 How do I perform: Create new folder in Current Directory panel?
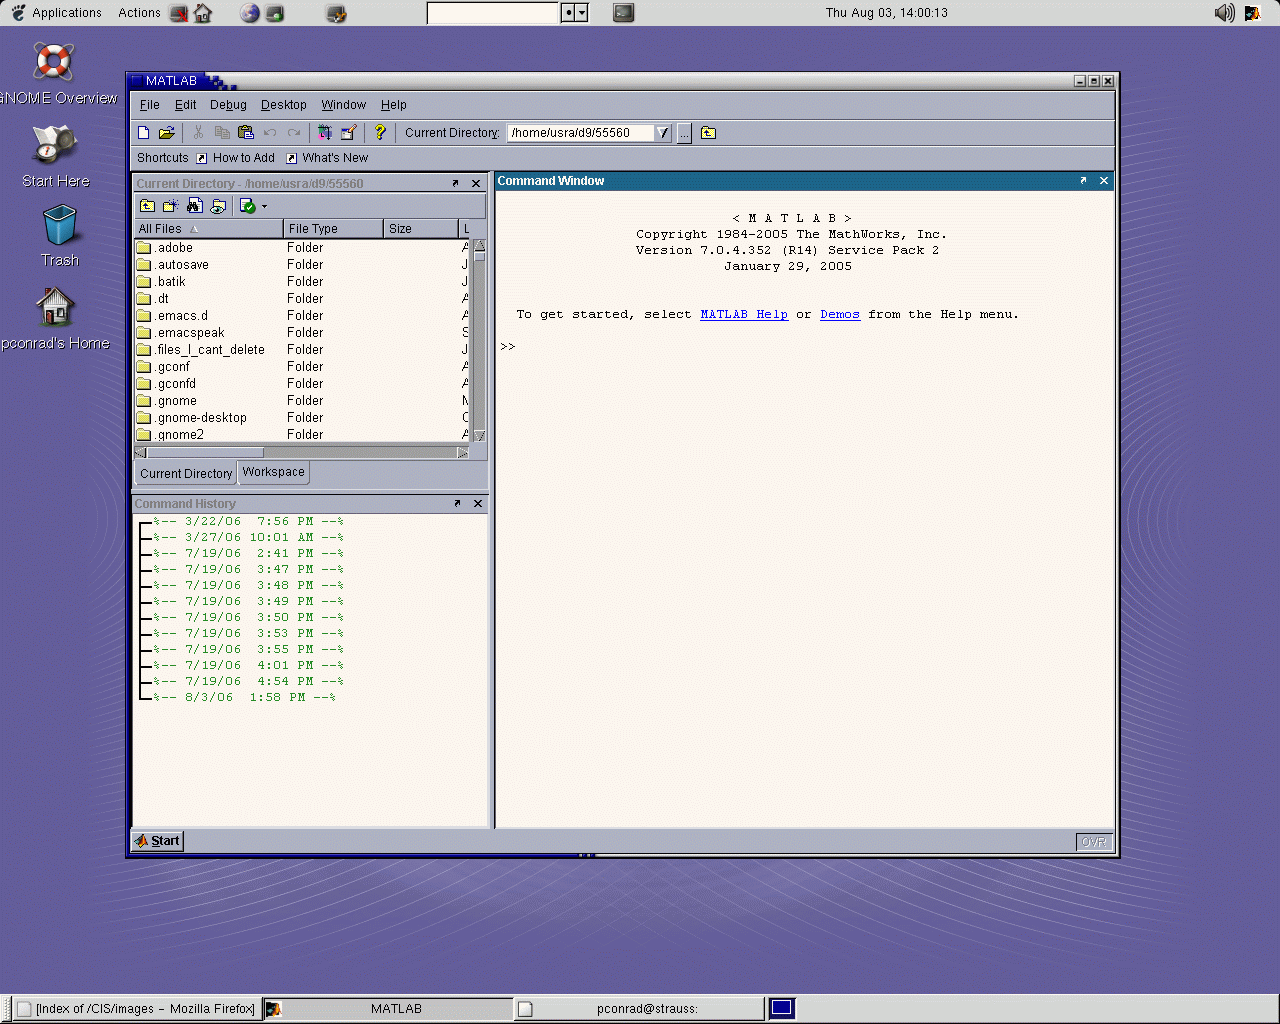pos(171,206)
